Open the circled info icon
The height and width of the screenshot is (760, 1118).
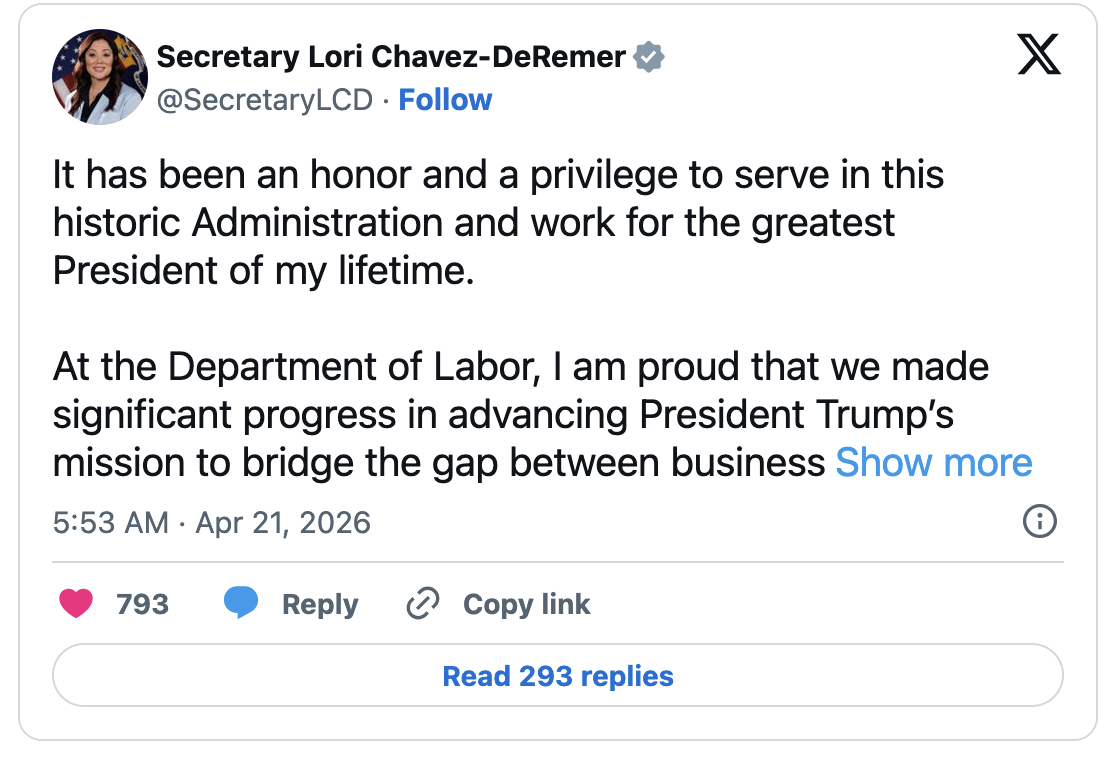1040,521
